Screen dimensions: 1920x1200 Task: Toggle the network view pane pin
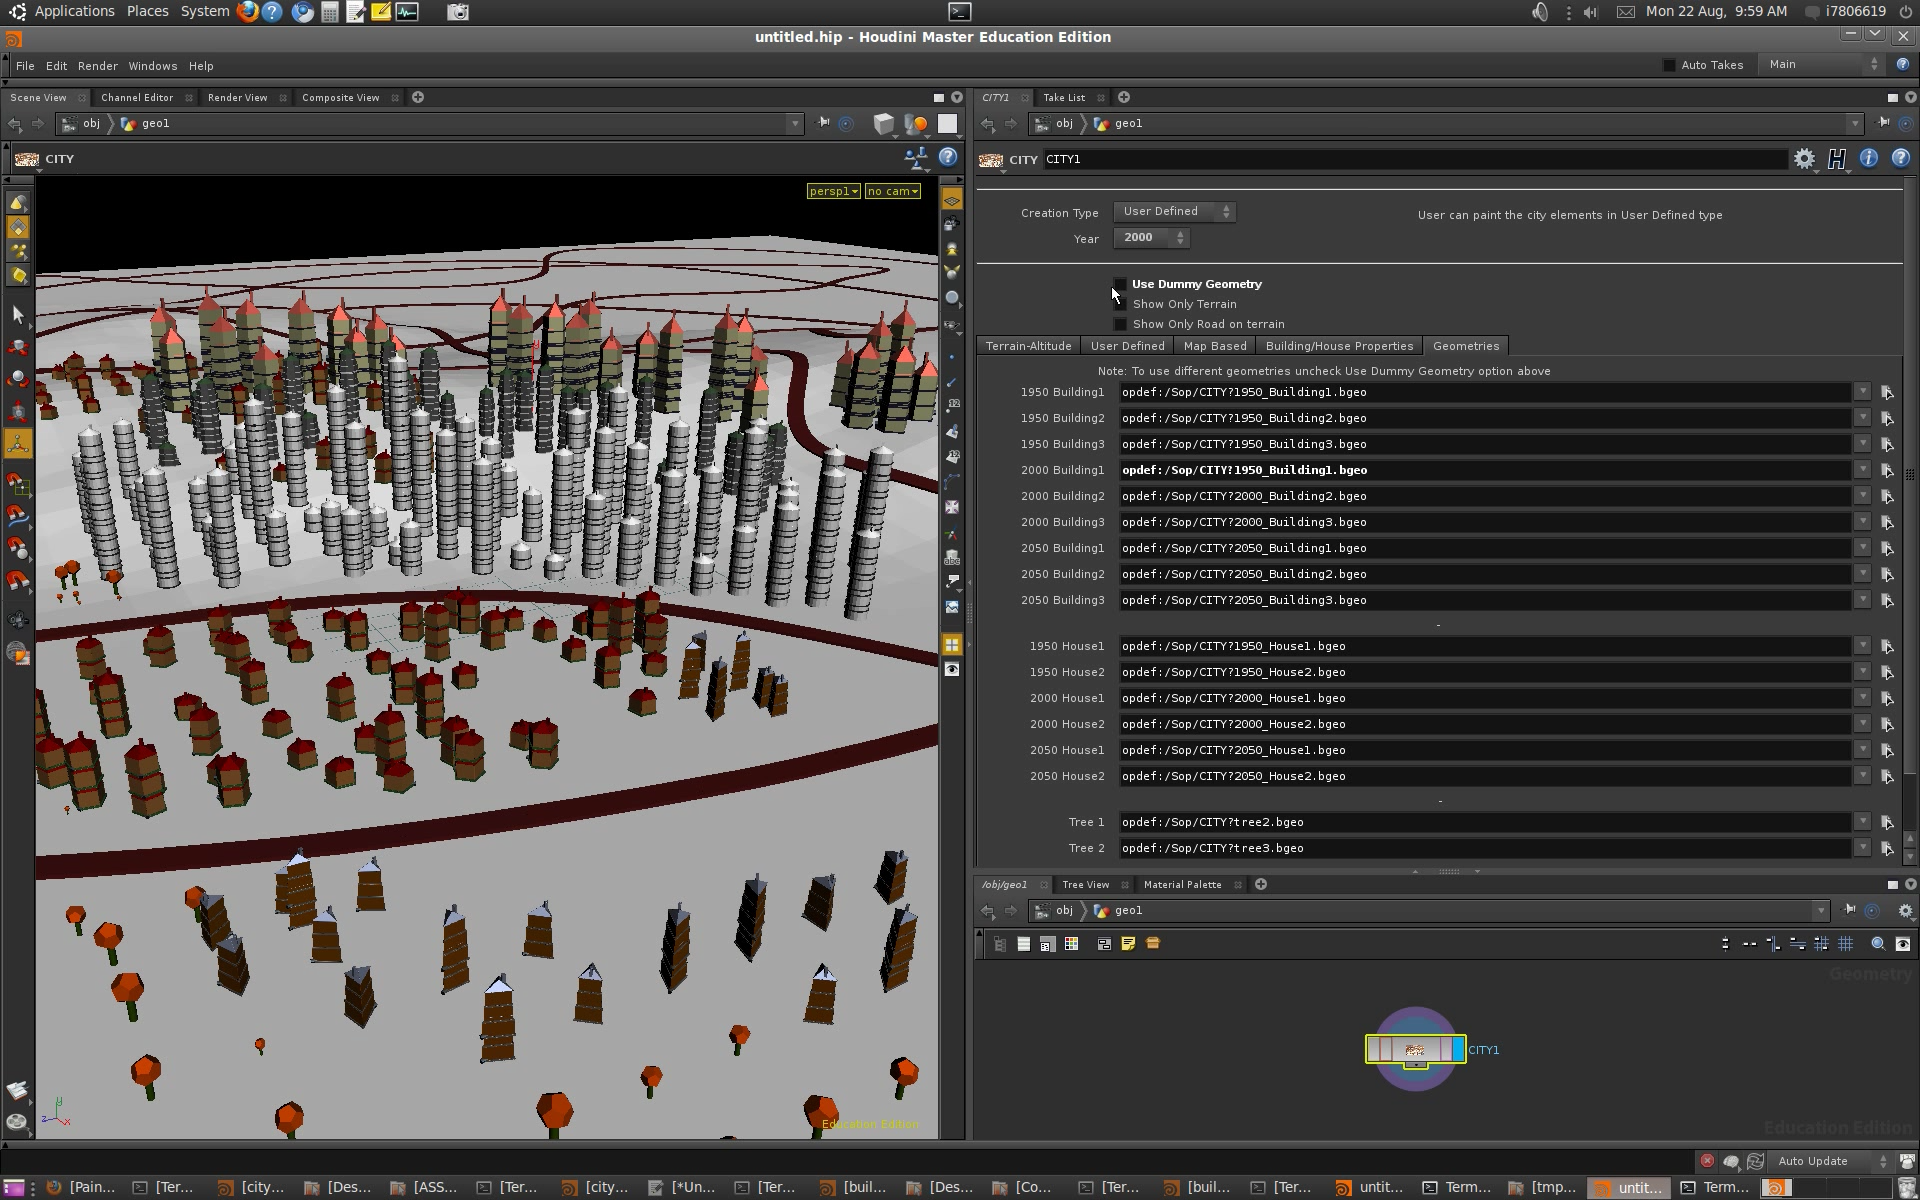(x=1849, y=910)
